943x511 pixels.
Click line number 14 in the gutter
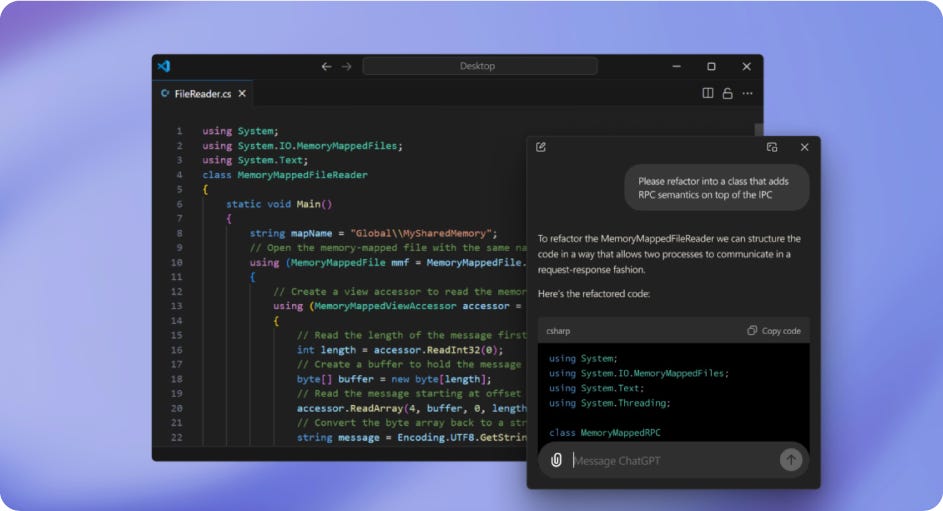(176, 320)
